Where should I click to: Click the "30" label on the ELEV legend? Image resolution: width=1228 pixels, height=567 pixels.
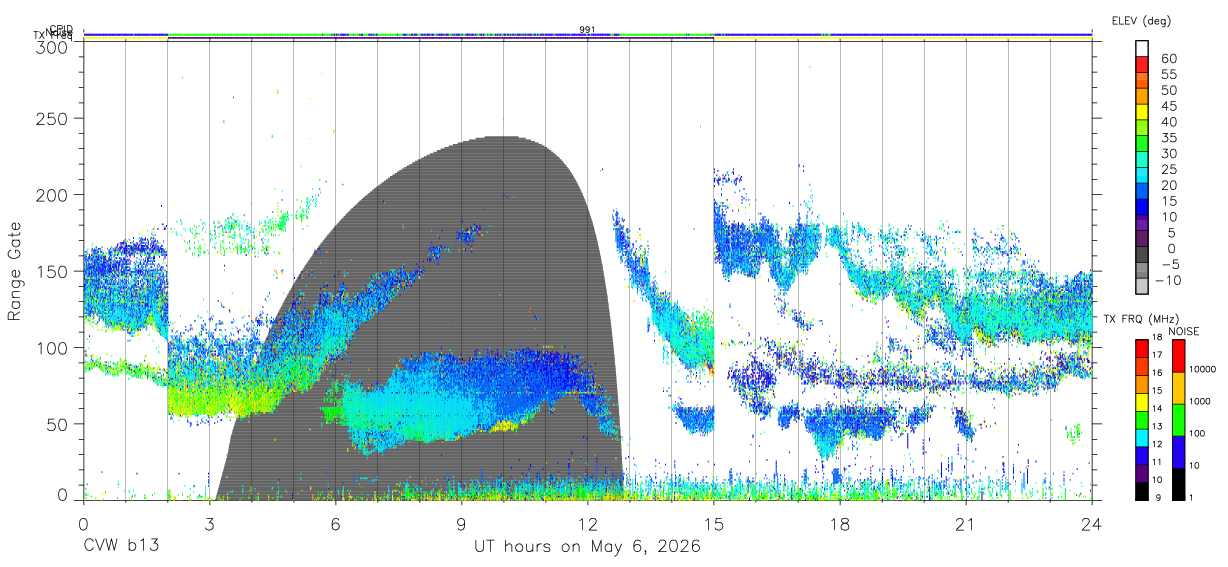tap(1168, 153)
